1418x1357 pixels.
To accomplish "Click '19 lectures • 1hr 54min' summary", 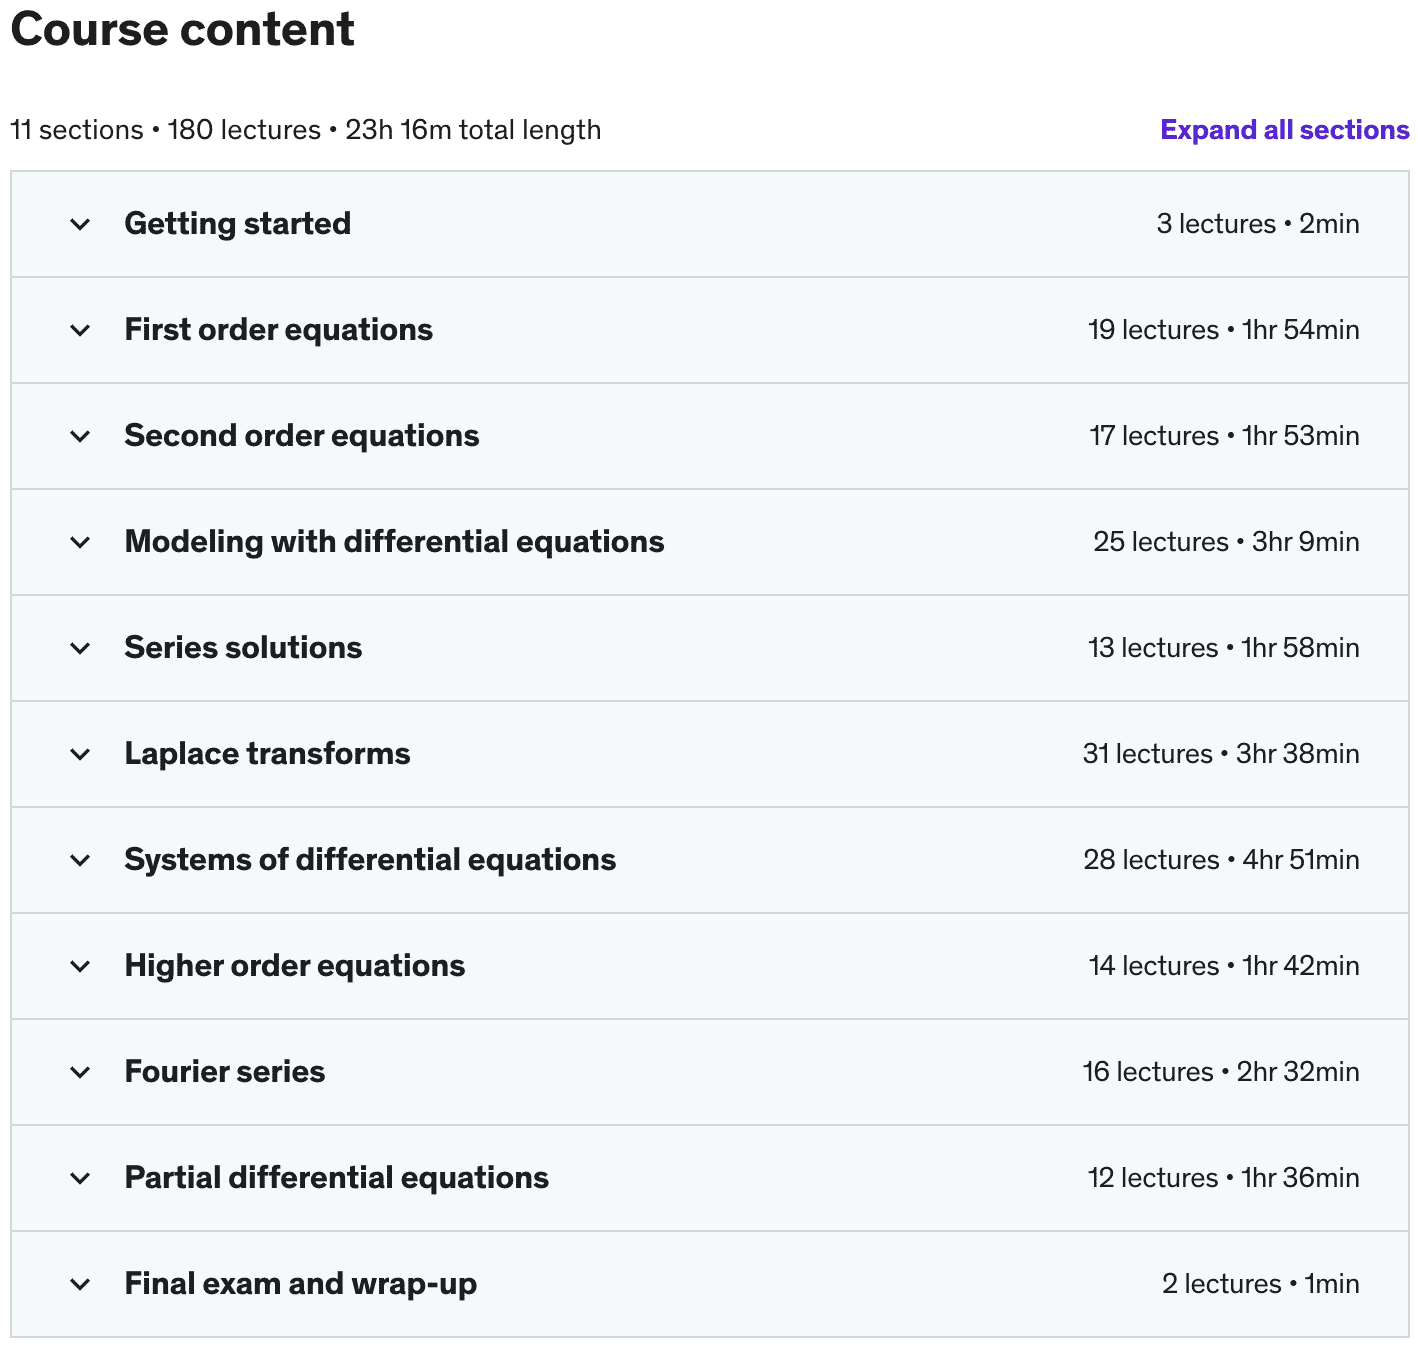I will pos(1223,330).
